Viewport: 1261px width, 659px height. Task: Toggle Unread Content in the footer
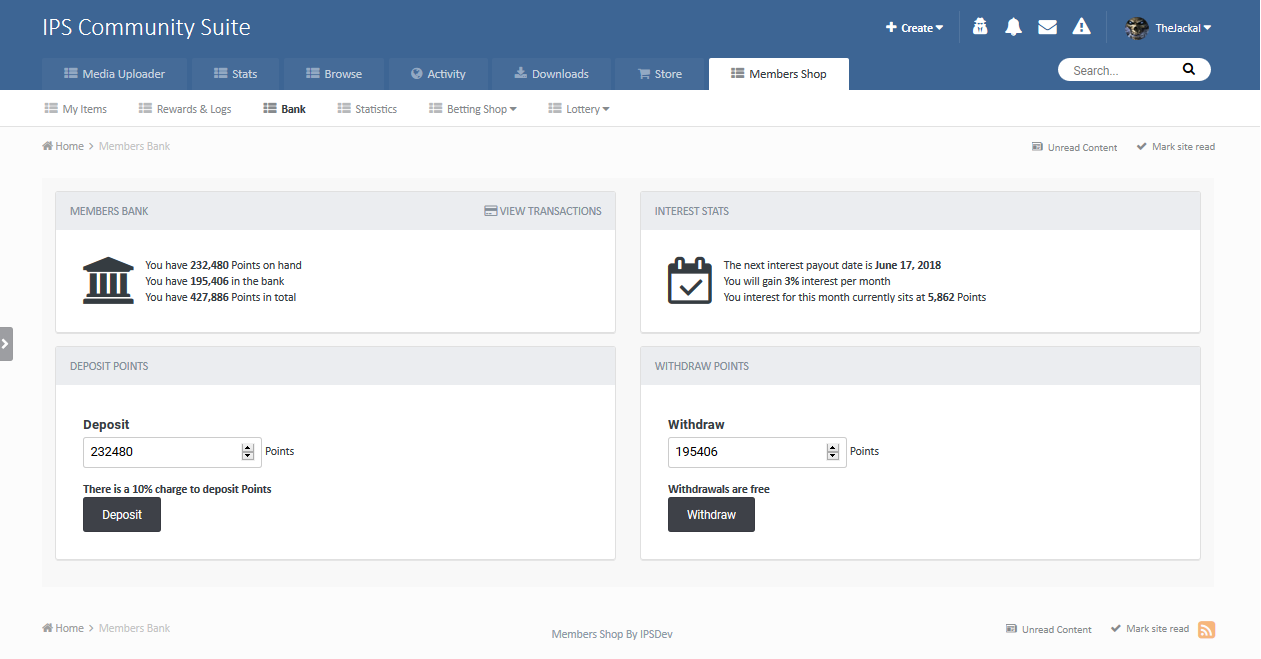click(1049, 629)
